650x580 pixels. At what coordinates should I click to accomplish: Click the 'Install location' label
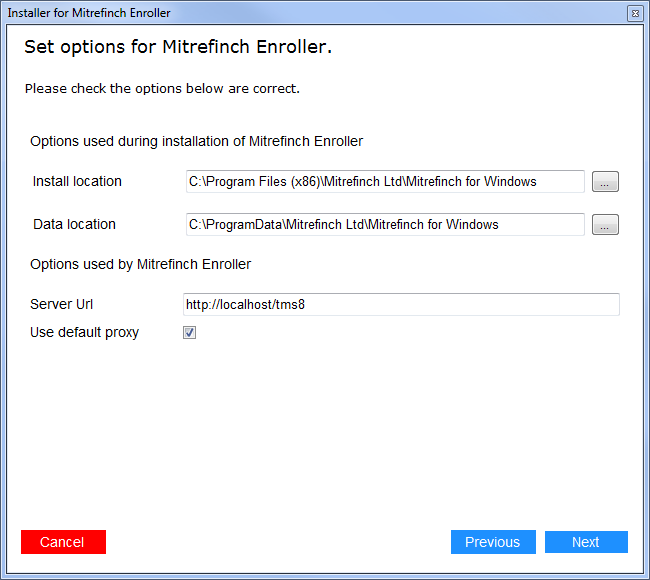pos(77,182)
